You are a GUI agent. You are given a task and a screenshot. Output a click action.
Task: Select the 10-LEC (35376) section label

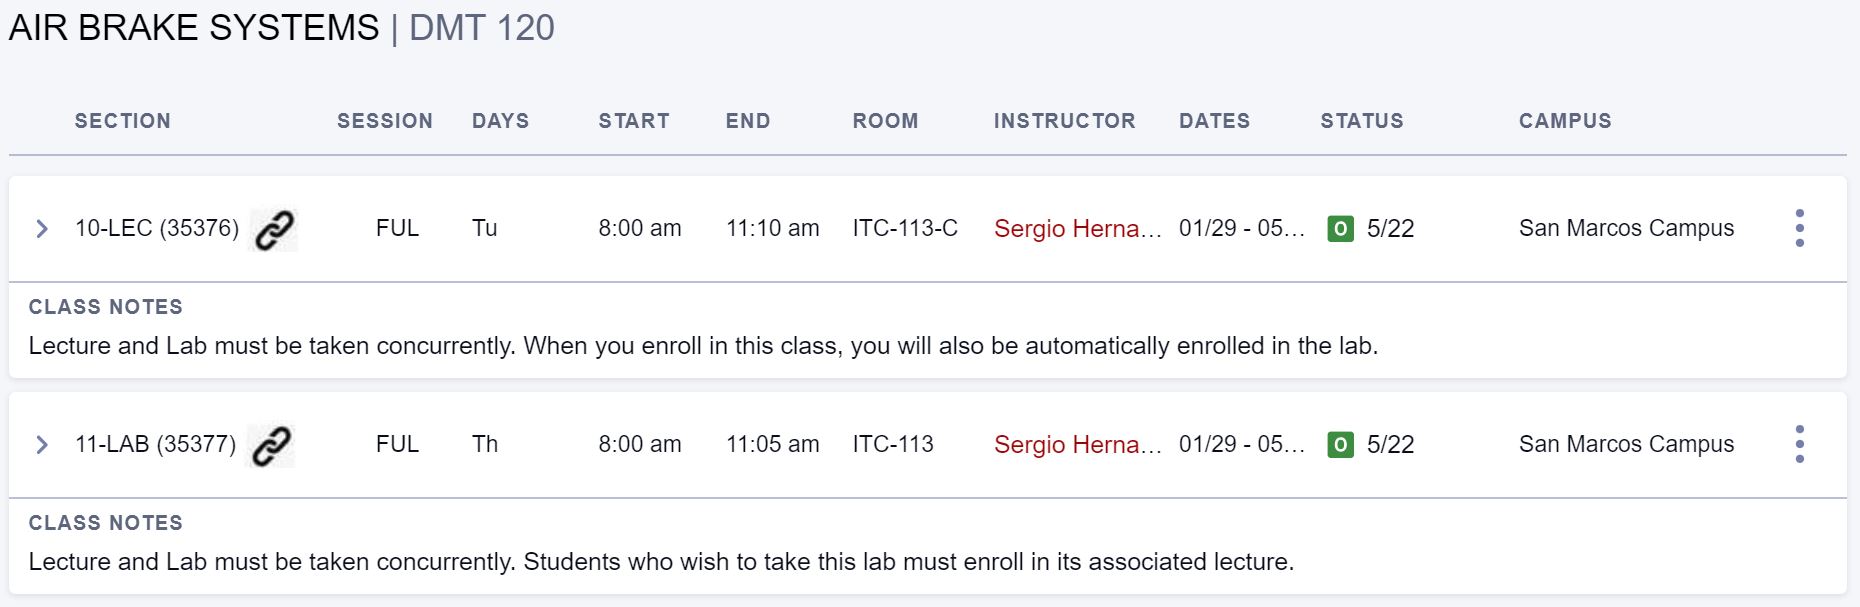click(157, 228)
